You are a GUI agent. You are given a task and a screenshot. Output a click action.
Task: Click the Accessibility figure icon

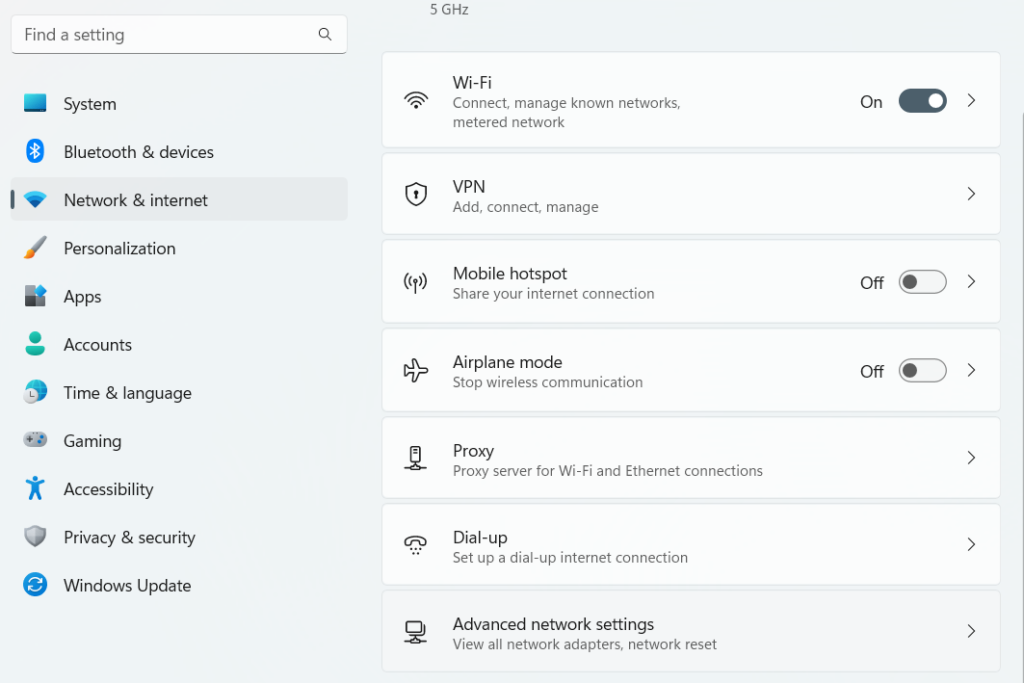pyautogui.click(x=35, y=488)
